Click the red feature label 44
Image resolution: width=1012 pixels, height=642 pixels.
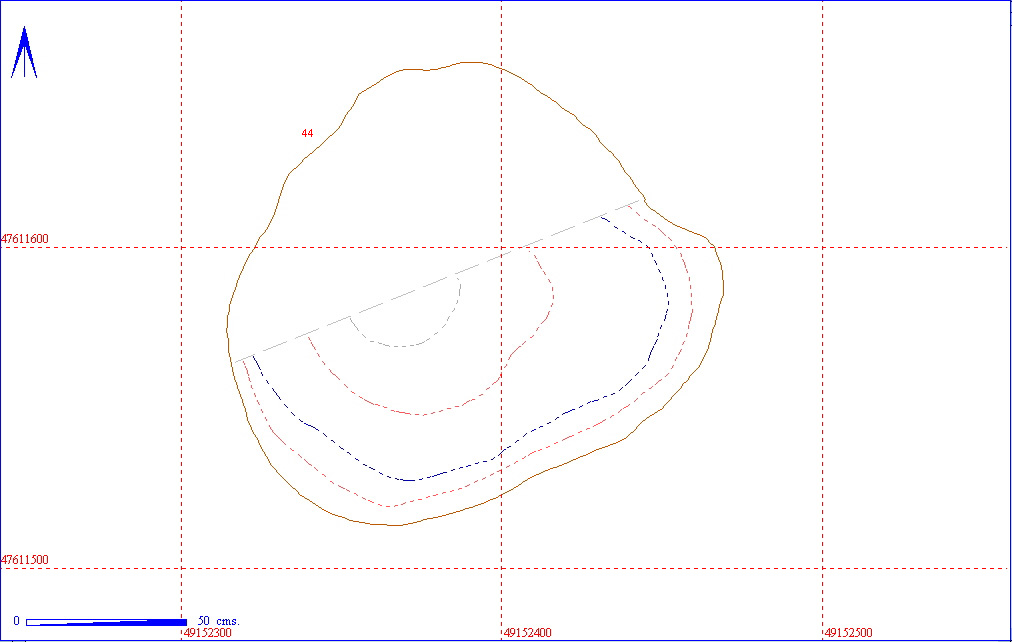[x=307, y=134]
